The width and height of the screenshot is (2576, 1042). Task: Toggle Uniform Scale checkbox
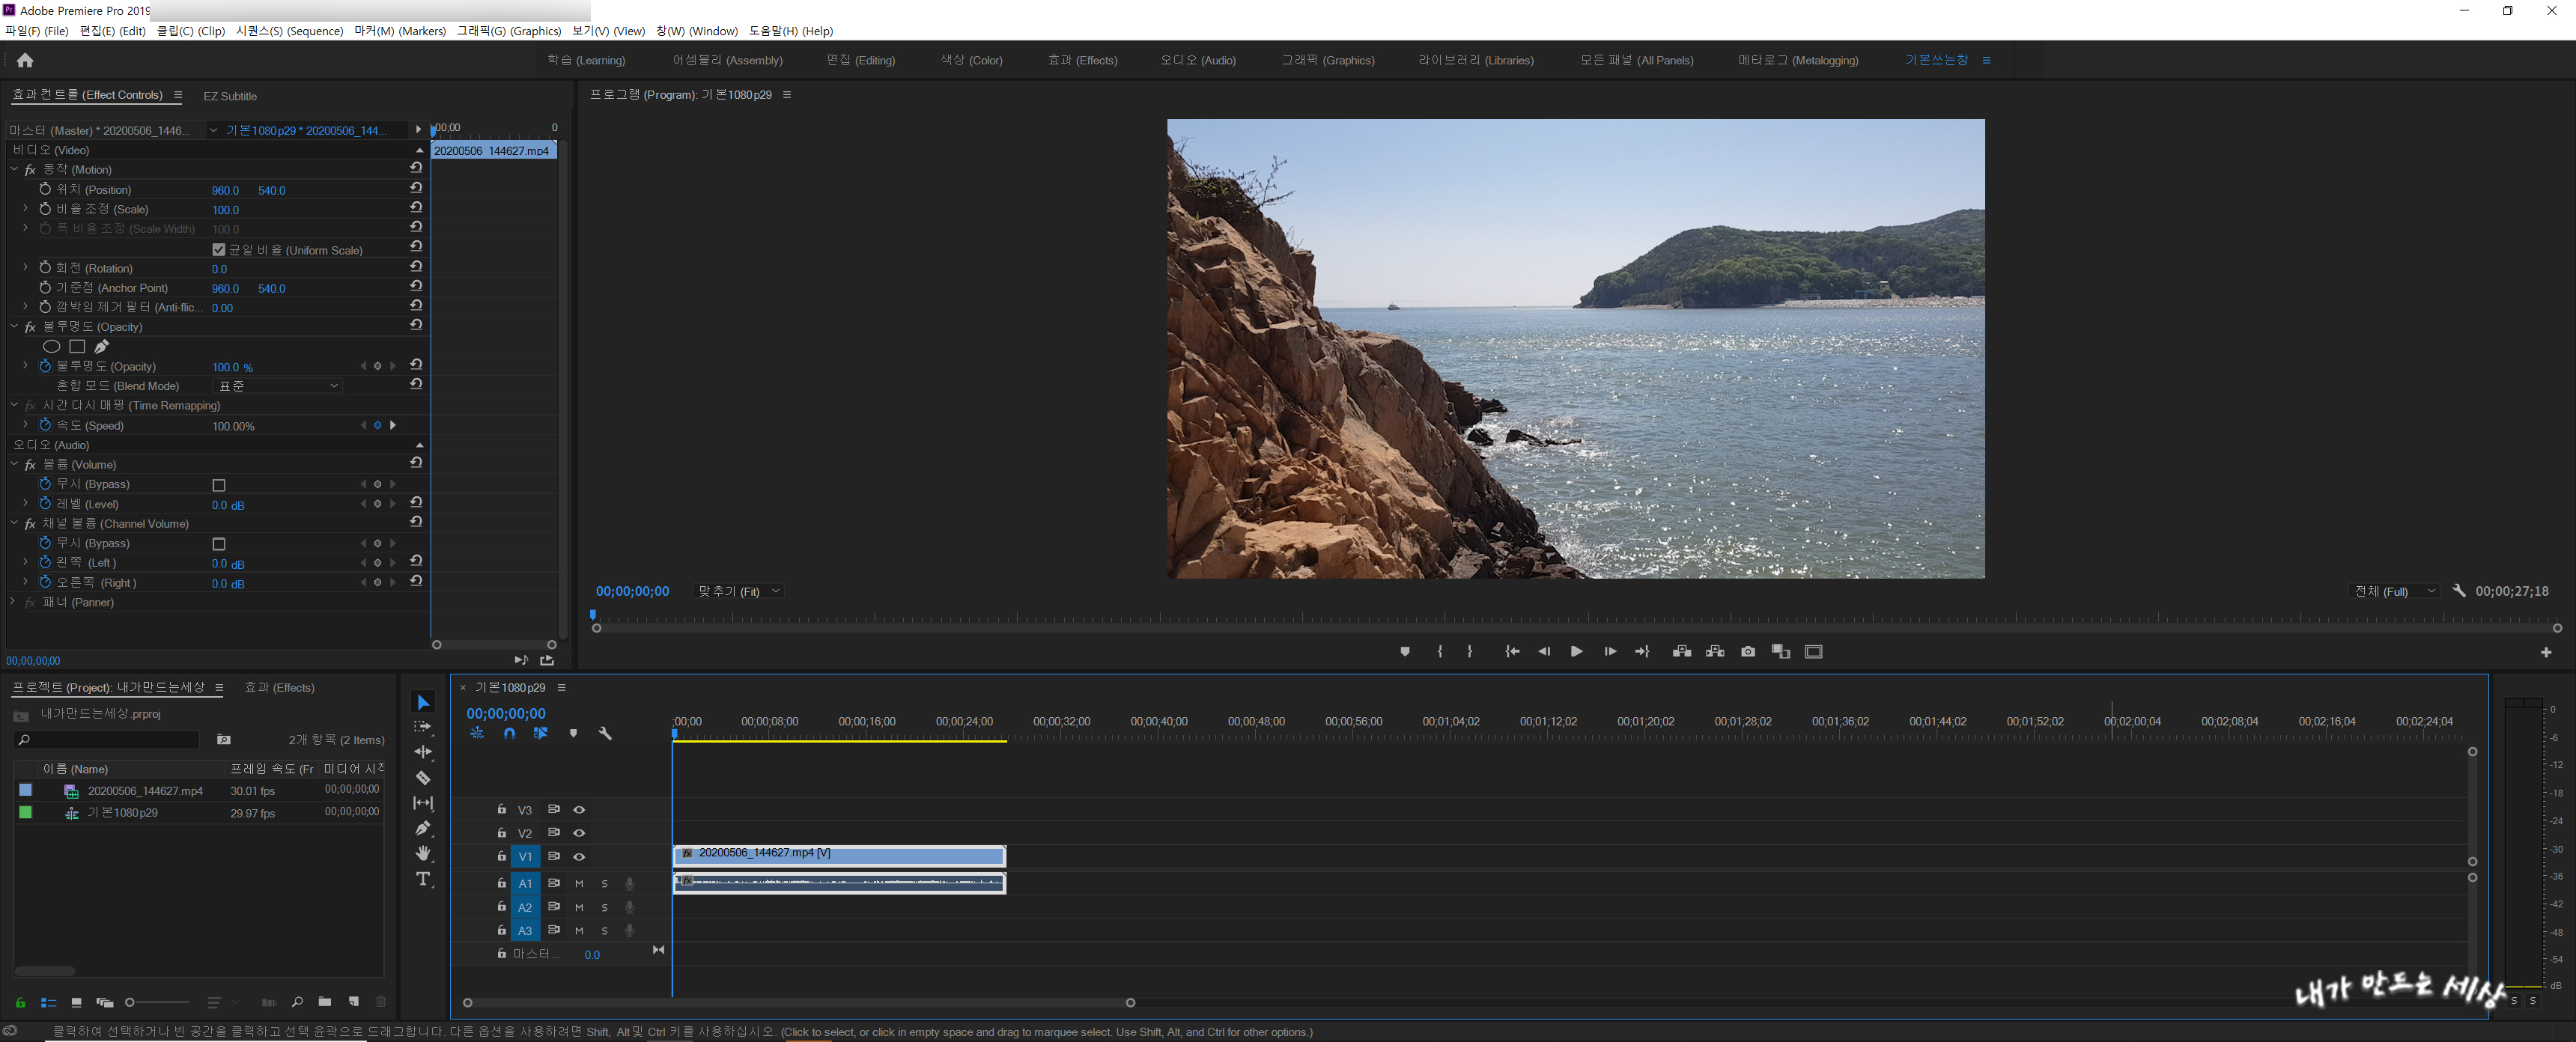coord(219,250)
